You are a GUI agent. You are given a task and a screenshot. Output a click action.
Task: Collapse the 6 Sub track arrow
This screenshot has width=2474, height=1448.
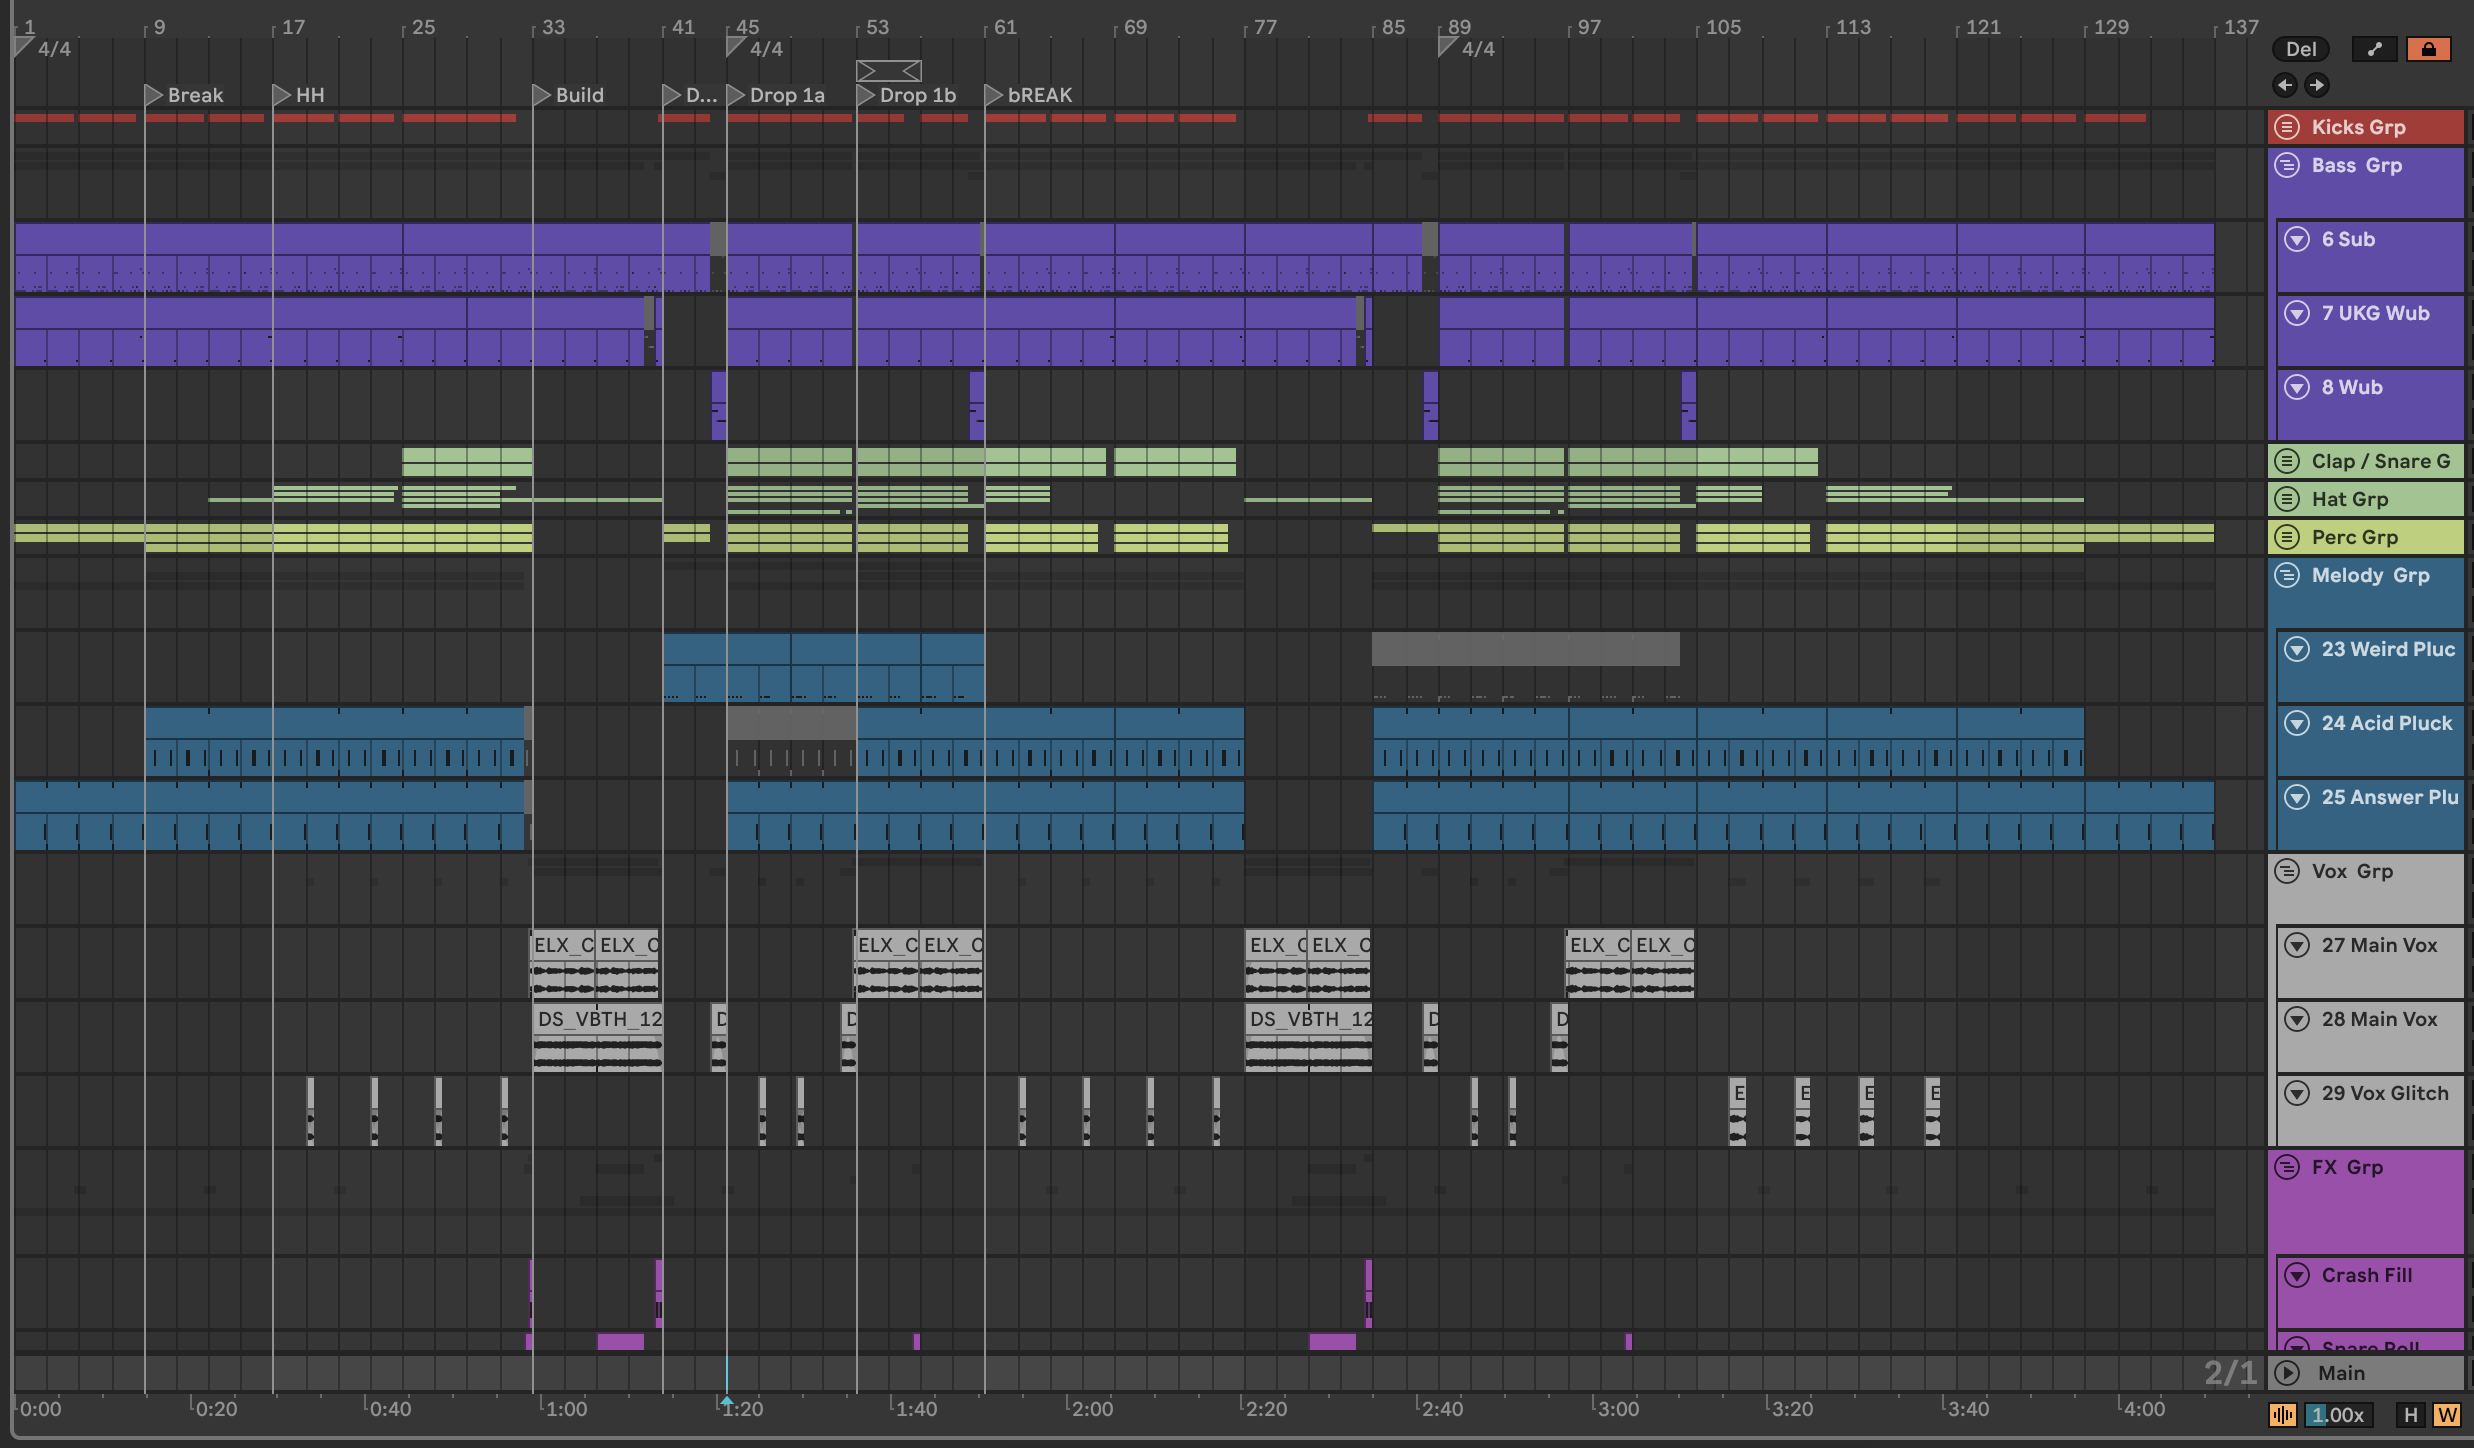pyautogui.click(x=2297, y=239)
